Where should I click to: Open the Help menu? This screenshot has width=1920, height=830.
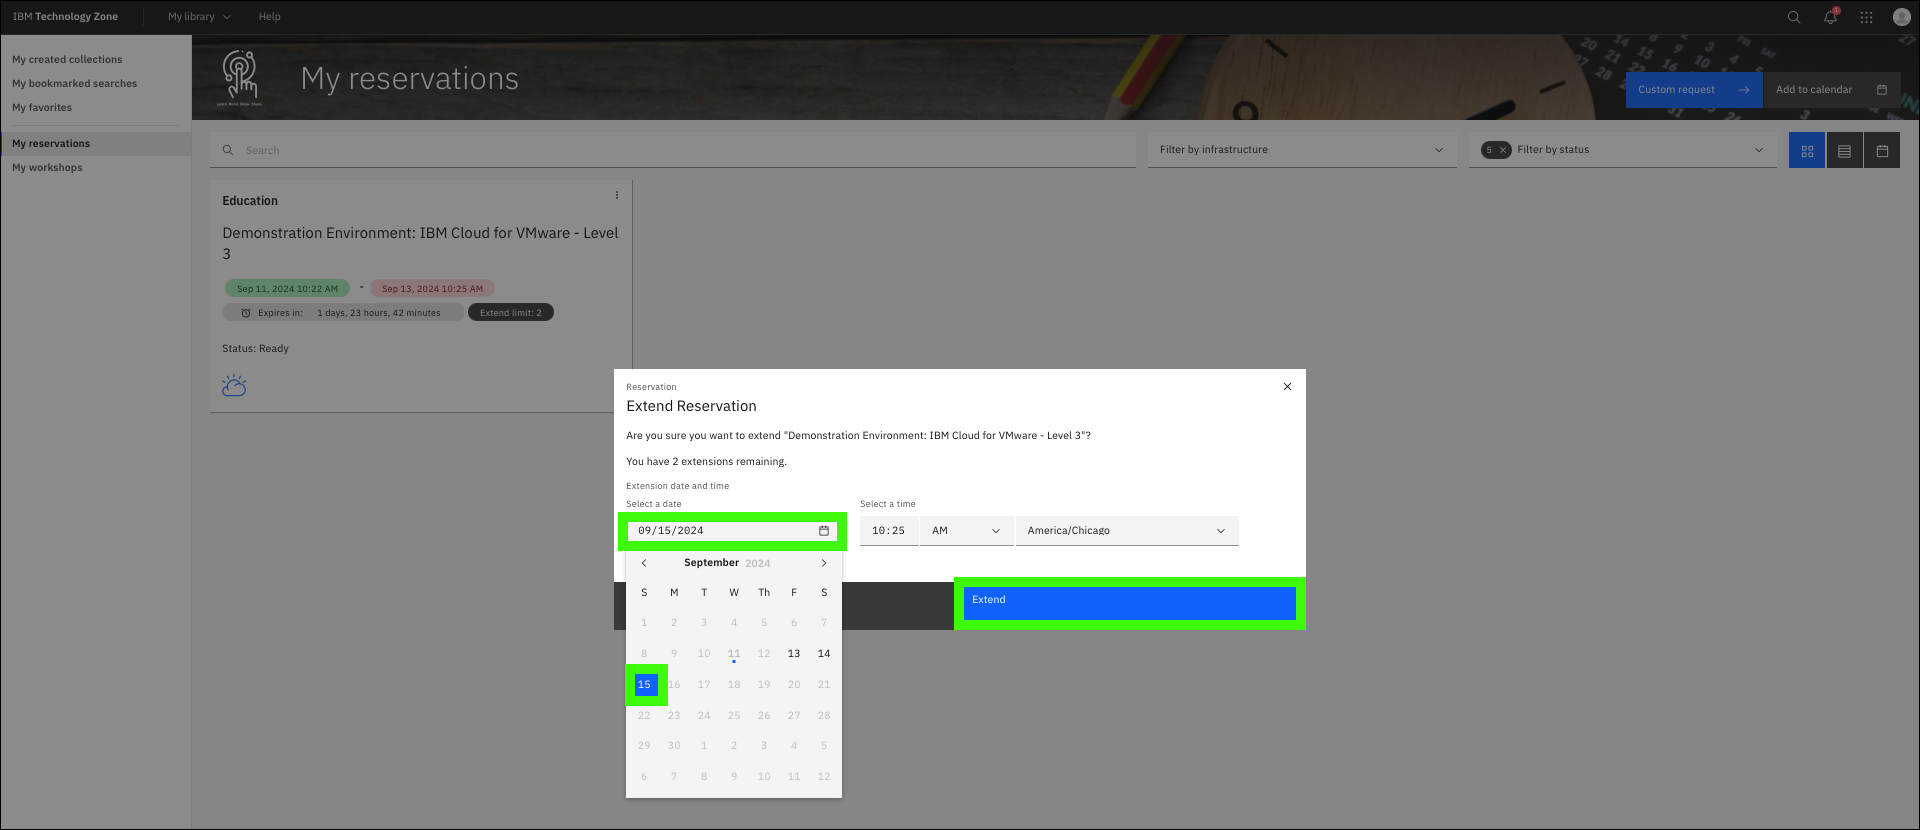point(270,17)
